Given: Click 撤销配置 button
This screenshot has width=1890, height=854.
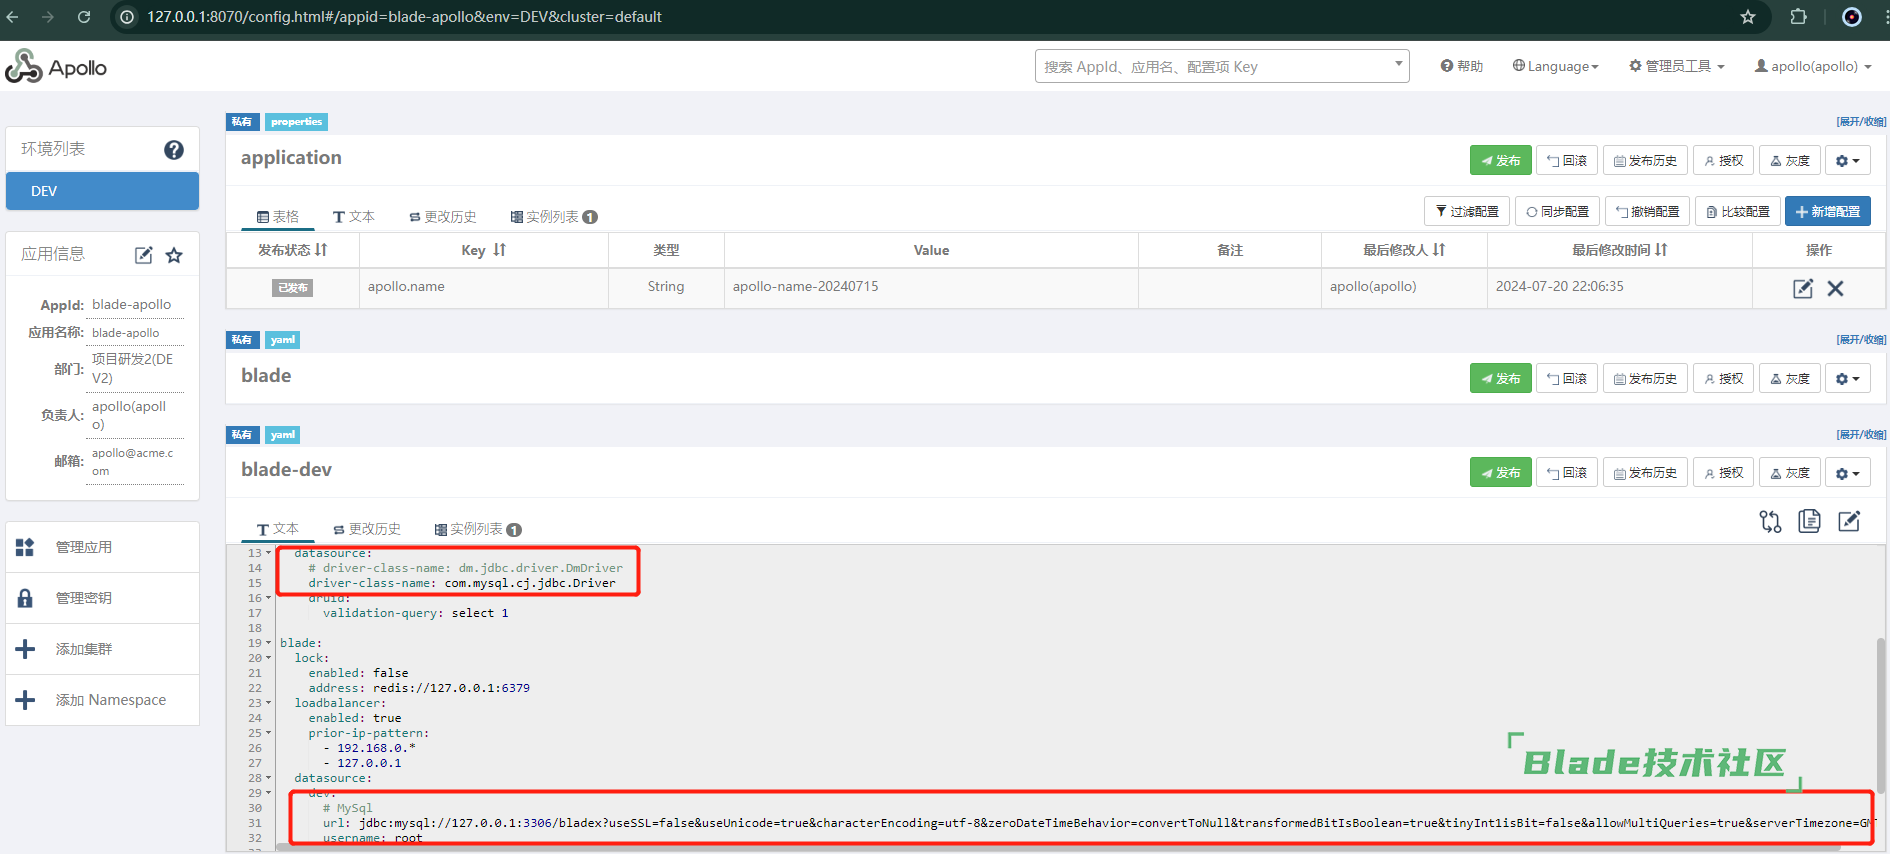Looking at the screenshot, I should pos(1648,211).
